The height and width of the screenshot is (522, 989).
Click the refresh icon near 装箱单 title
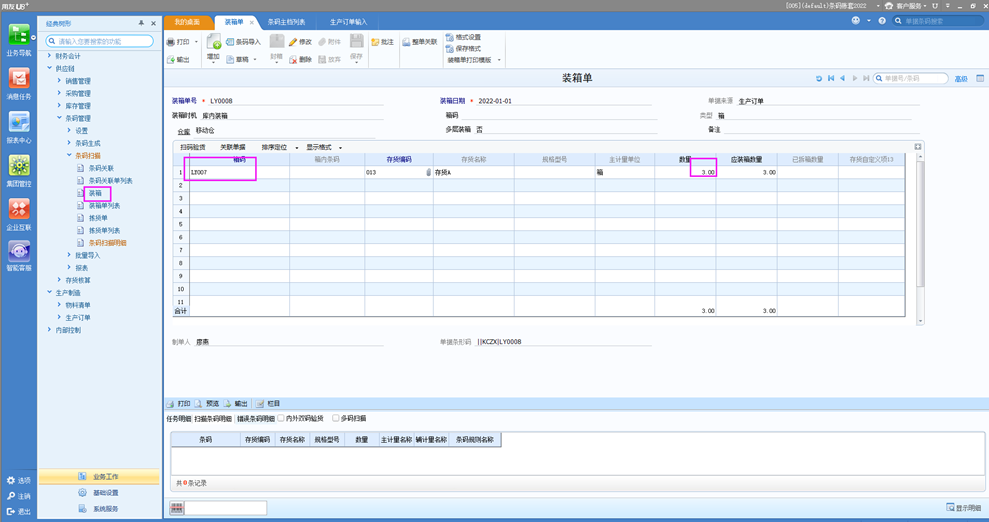(819, 78)
